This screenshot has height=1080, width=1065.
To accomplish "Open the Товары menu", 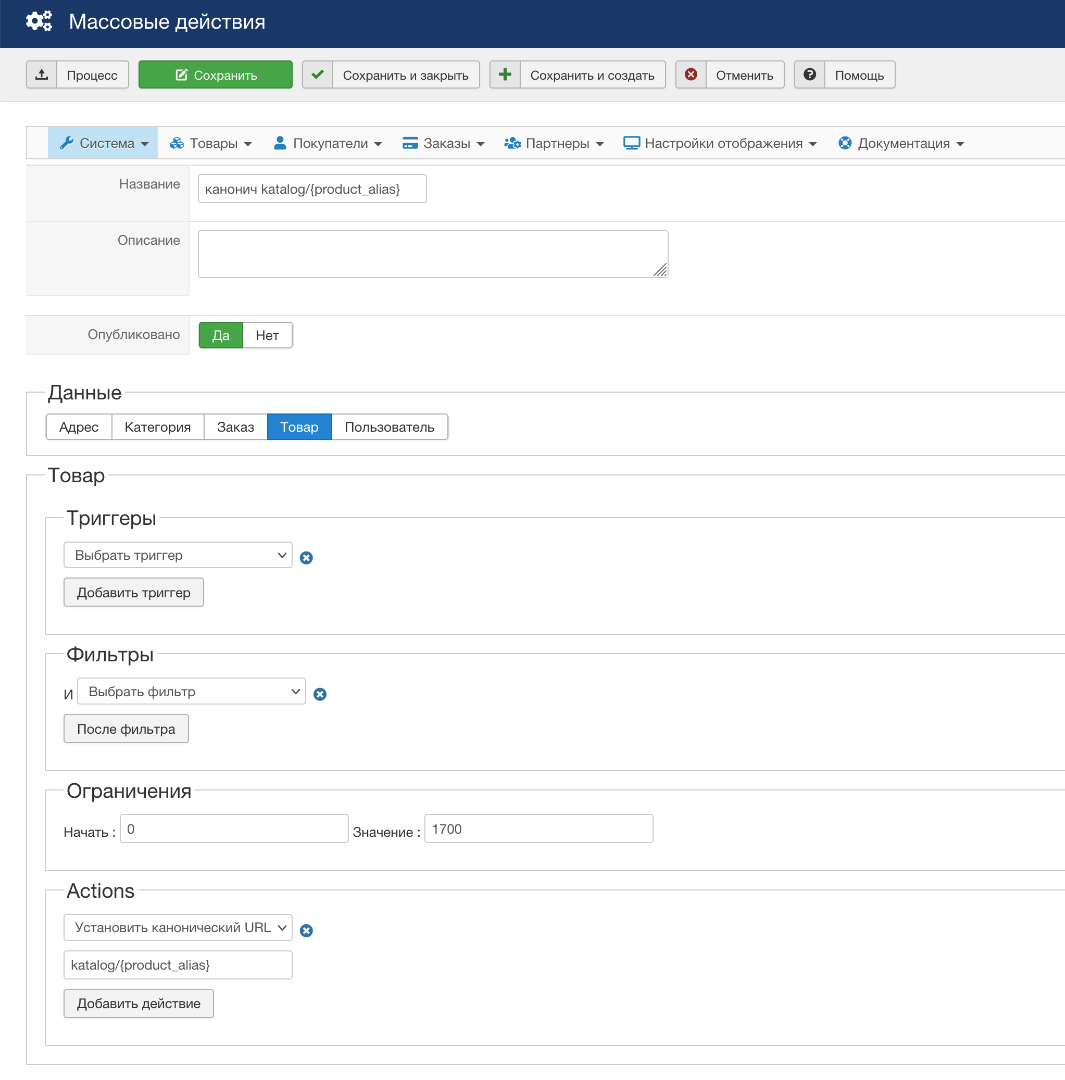I will click(x=211, y=143).
